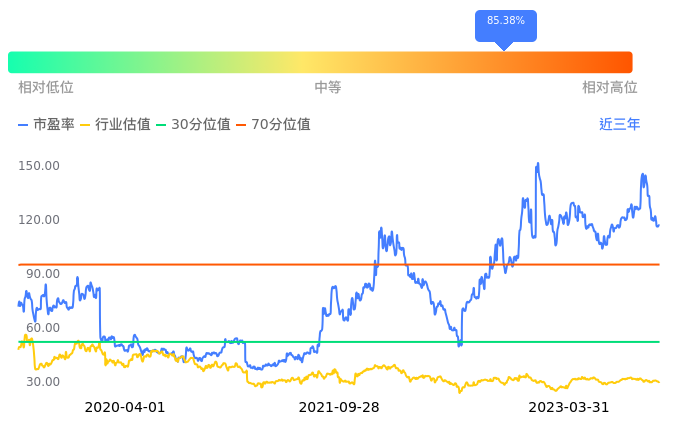Hide the 行业估值 legend series
This screenshot has height=442, width=686.
coord(115,125)
